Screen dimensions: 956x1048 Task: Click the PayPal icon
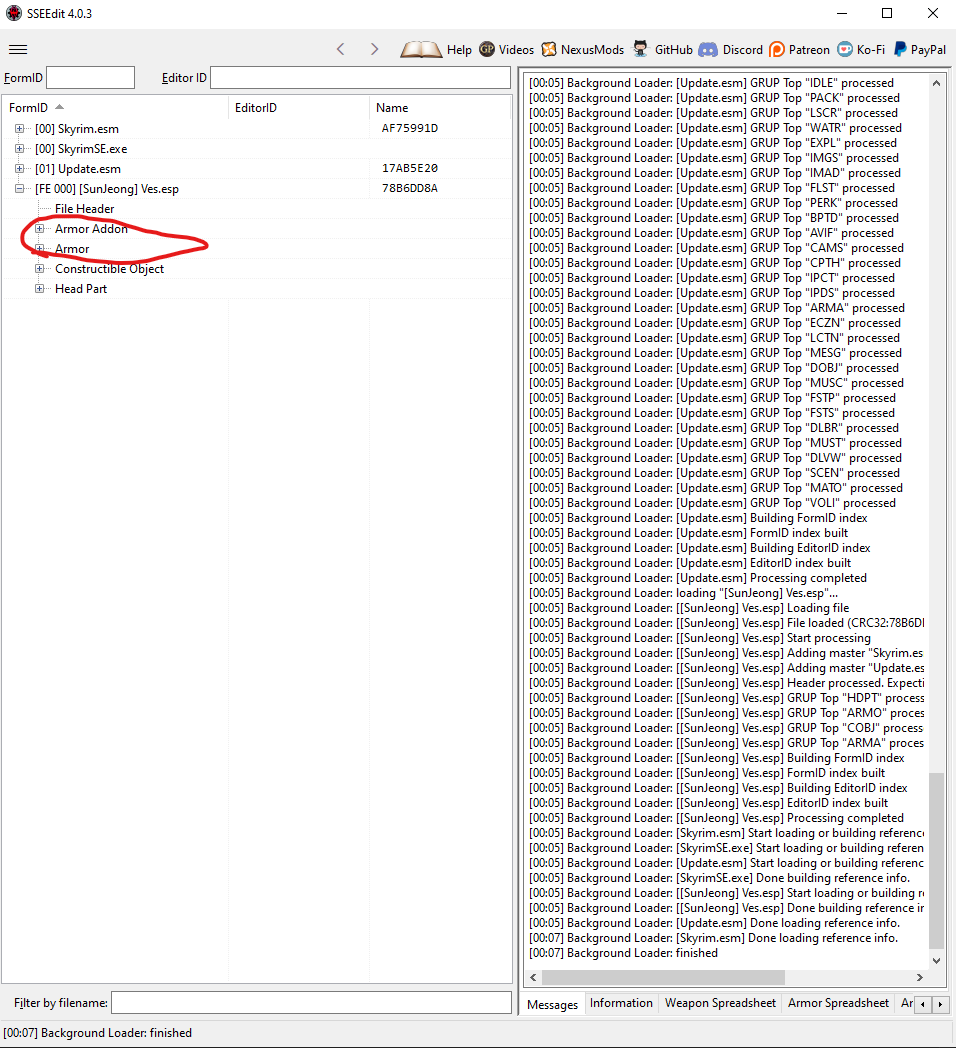pyautogui.click(x=901, y=49)
